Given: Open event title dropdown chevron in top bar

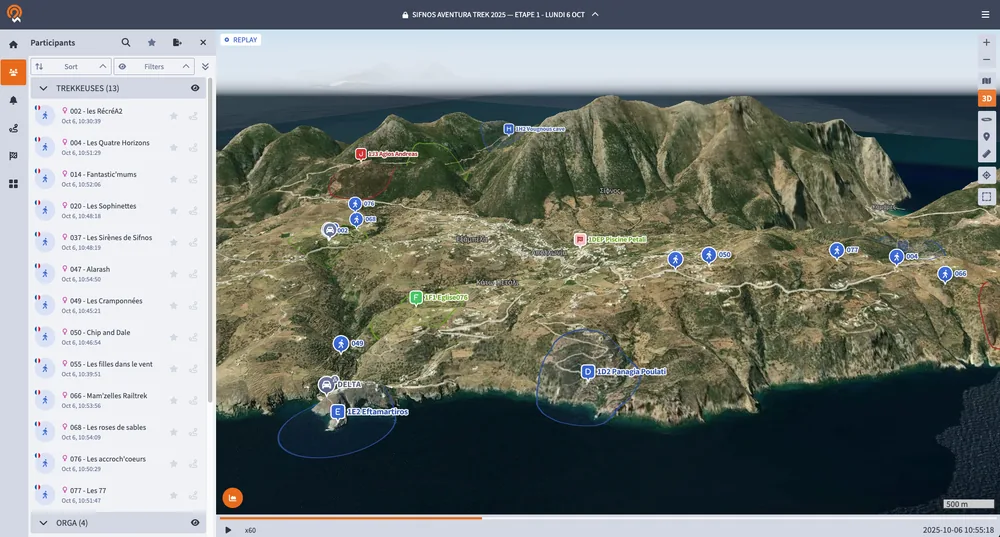Looking at the screenshot, I should (595, 14).
